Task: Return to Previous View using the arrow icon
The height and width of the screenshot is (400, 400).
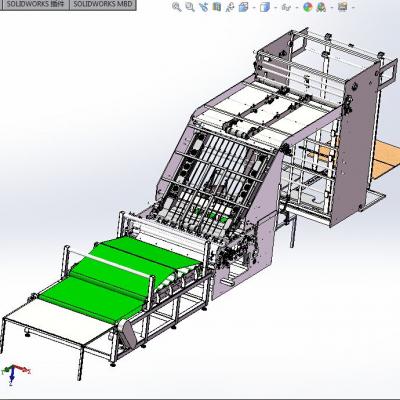Action: point(203,7)
